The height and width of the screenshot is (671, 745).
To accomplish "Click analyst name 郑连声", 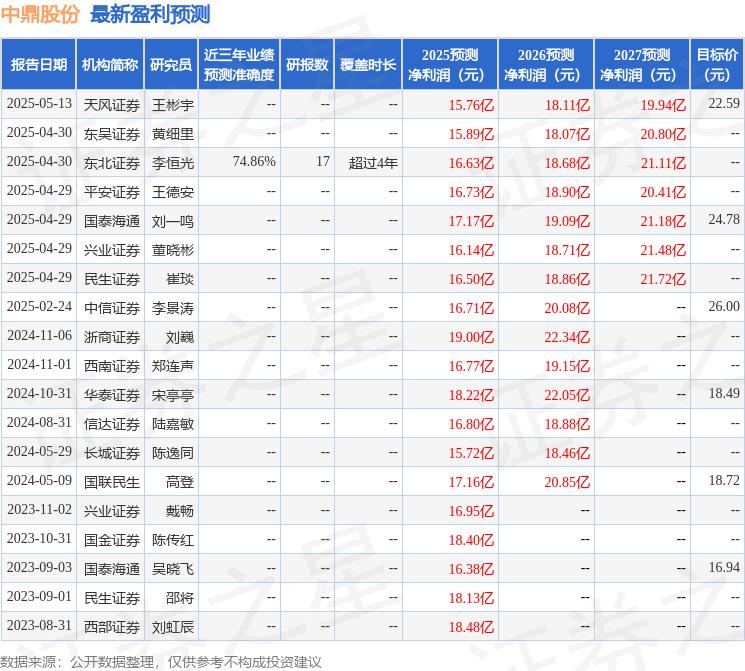I will click(x=172, y=366).
